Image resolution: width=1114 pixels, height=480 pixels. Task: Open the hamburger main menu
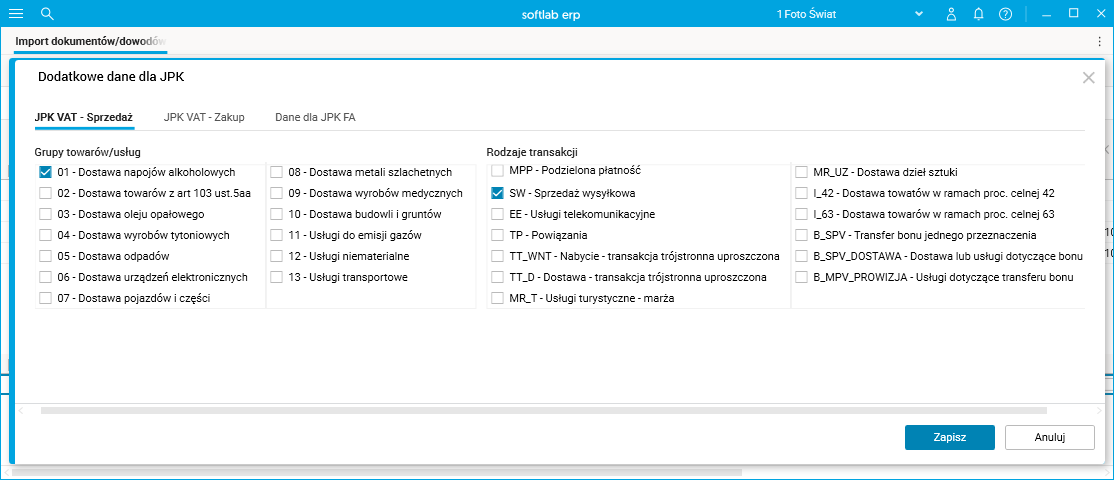click(16, 14)
